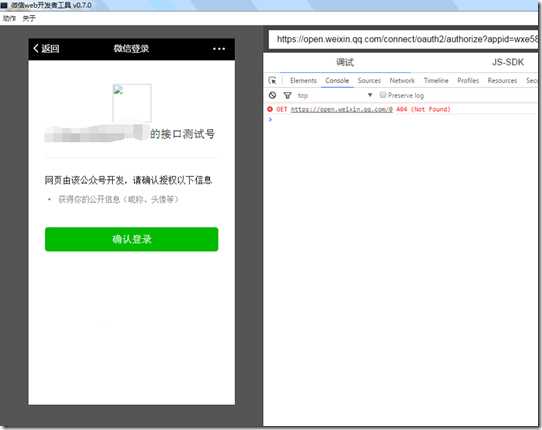Enable the Preserve log checkbox
Image resolution: width=542 pixels, height=430 pixels.
point(382,95)
